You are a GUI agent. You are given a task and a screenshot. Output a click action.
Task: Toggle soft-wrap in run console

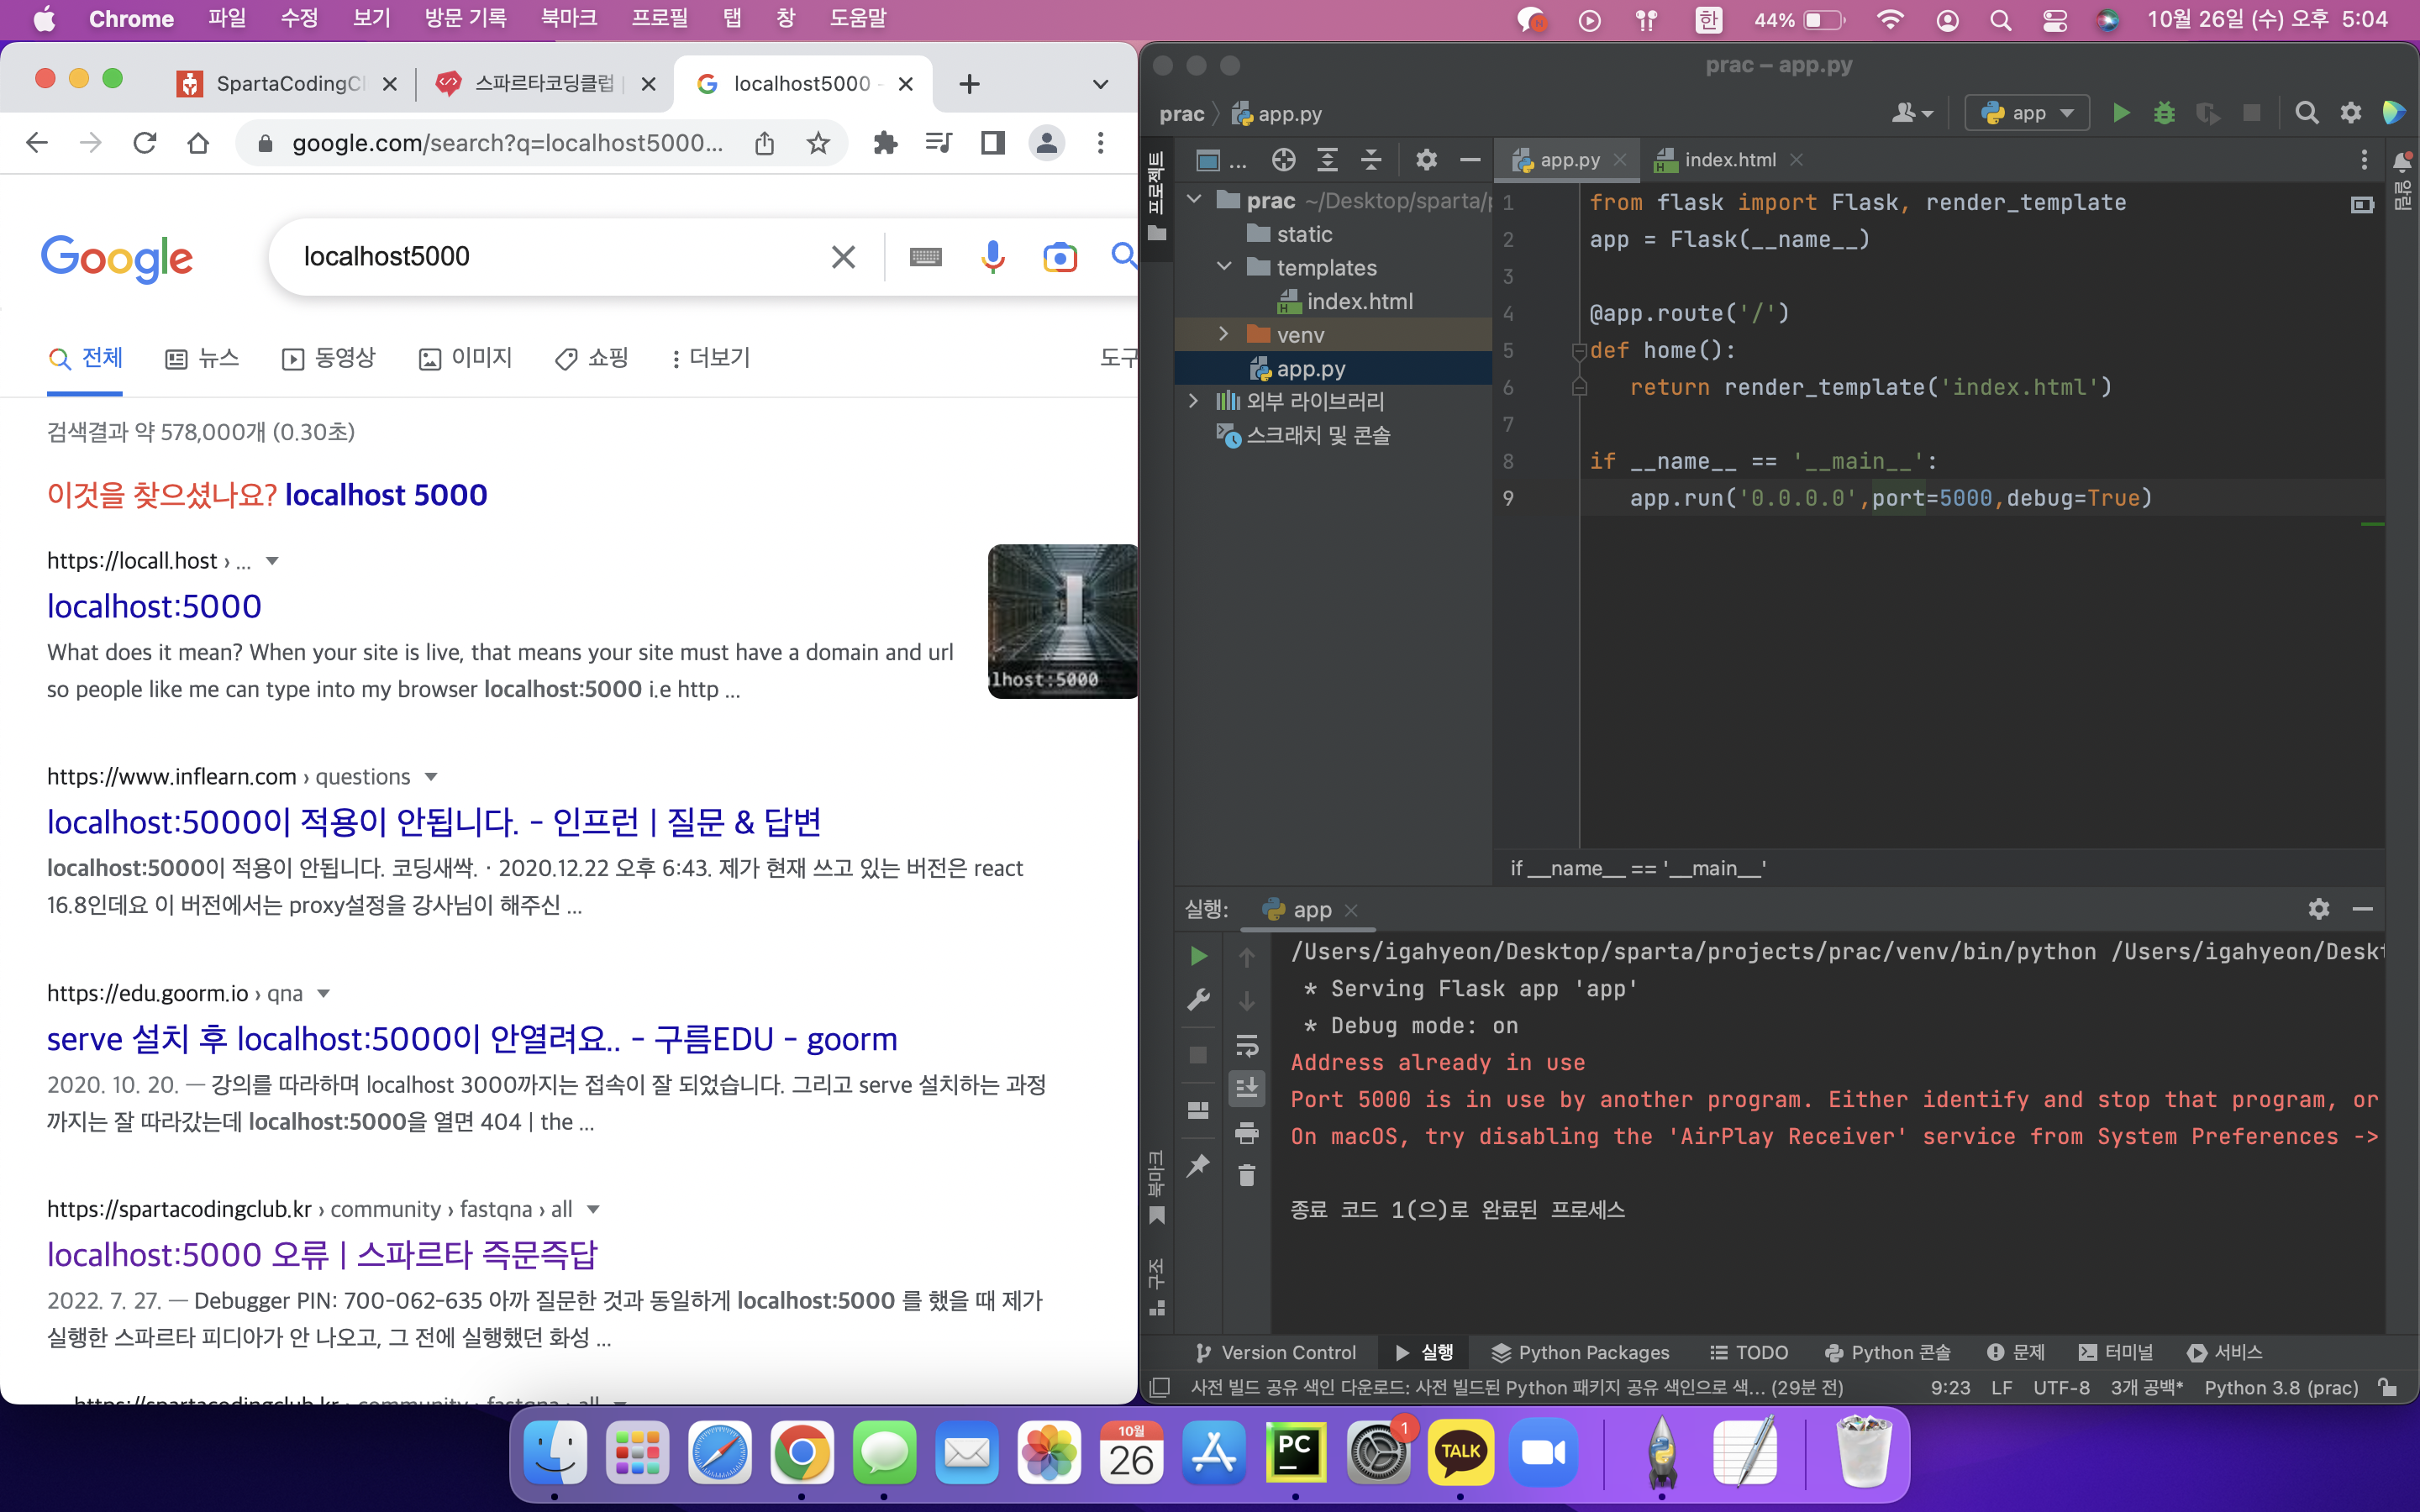tap(1247, 1046)
